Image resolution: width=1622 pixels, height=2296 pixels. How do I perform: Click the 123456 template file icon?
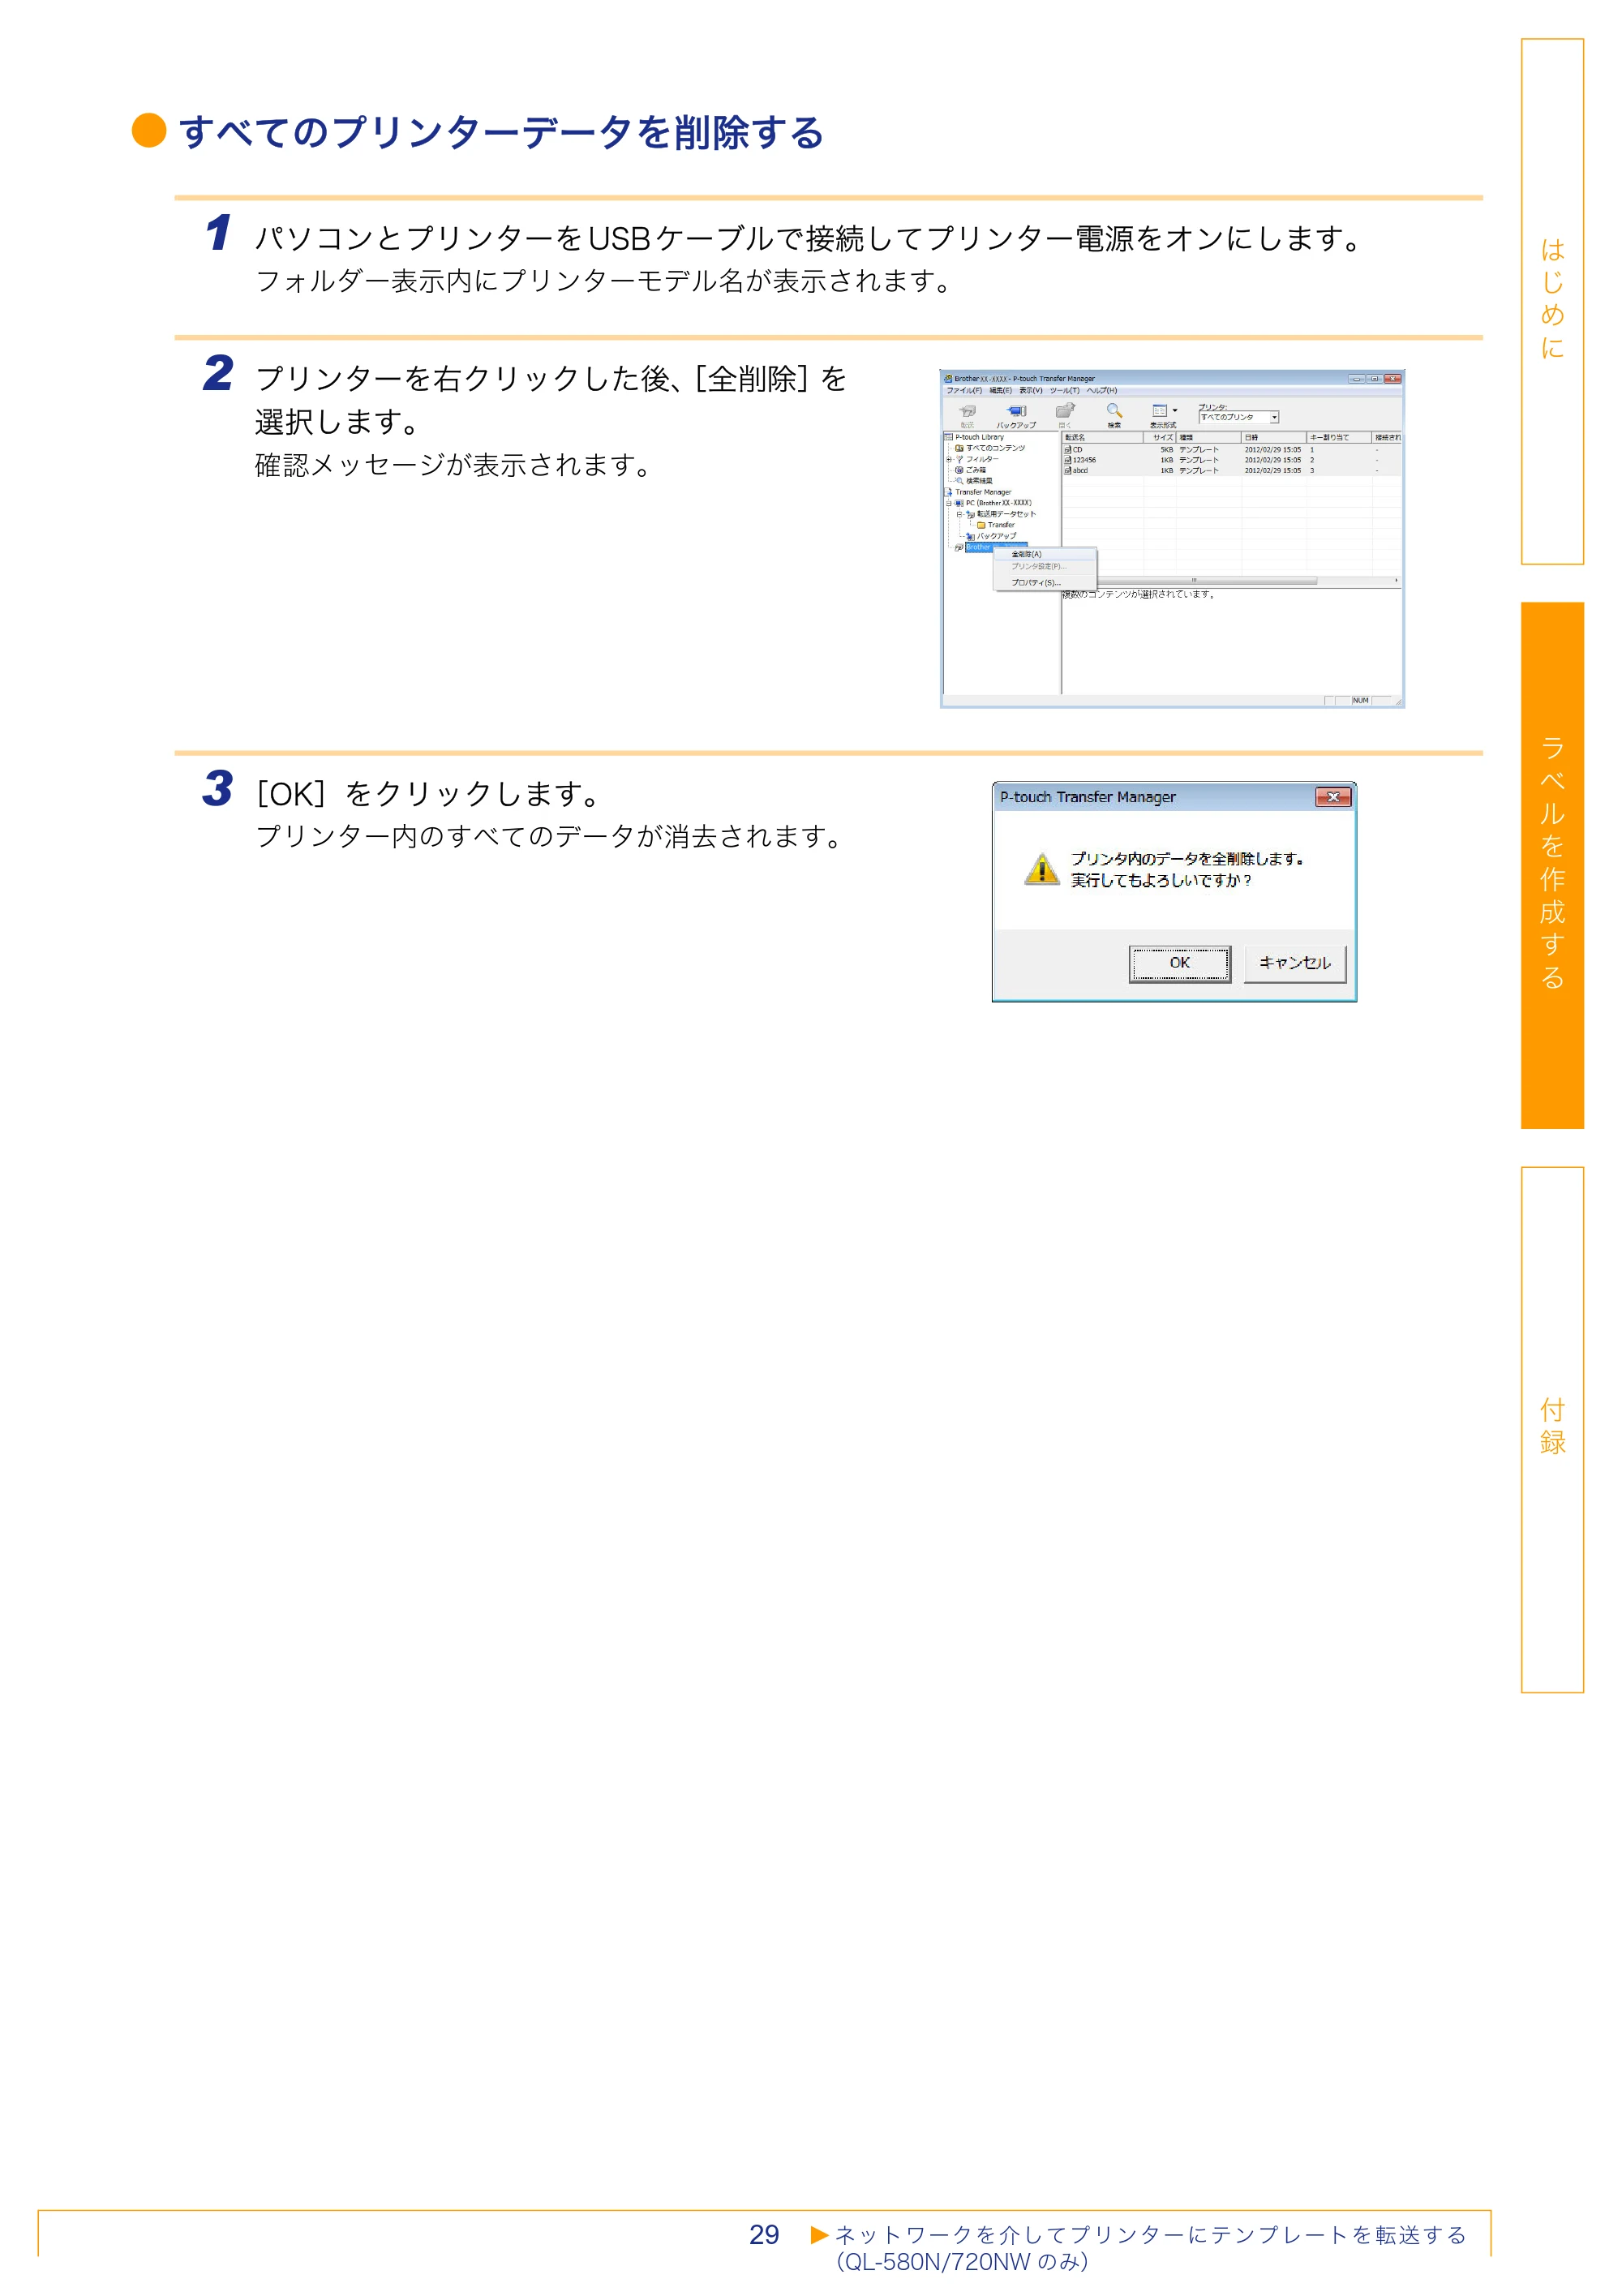pyautogui.click(x=1067, y=460)
